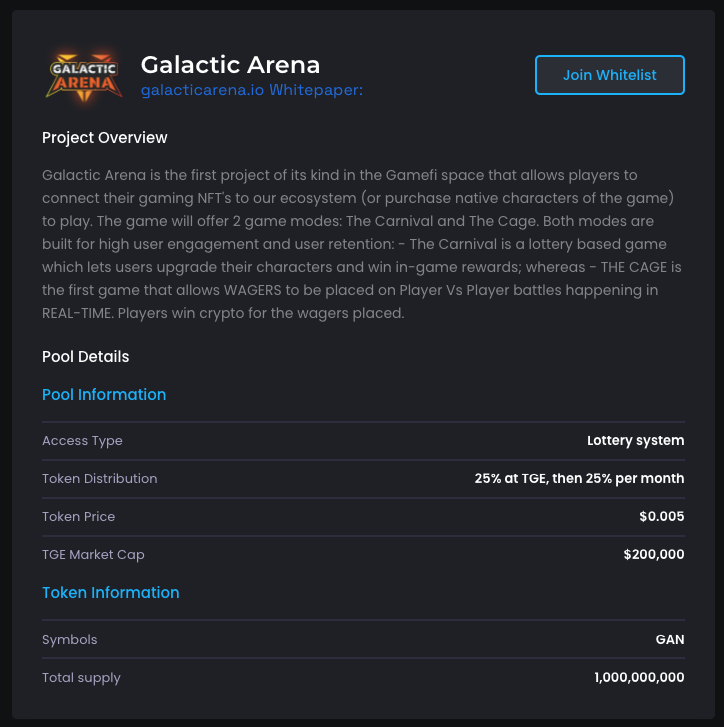Select the Token Distribution row label
Image resolution: width=724 pixels, height=727 pixels.
point(99,478)
